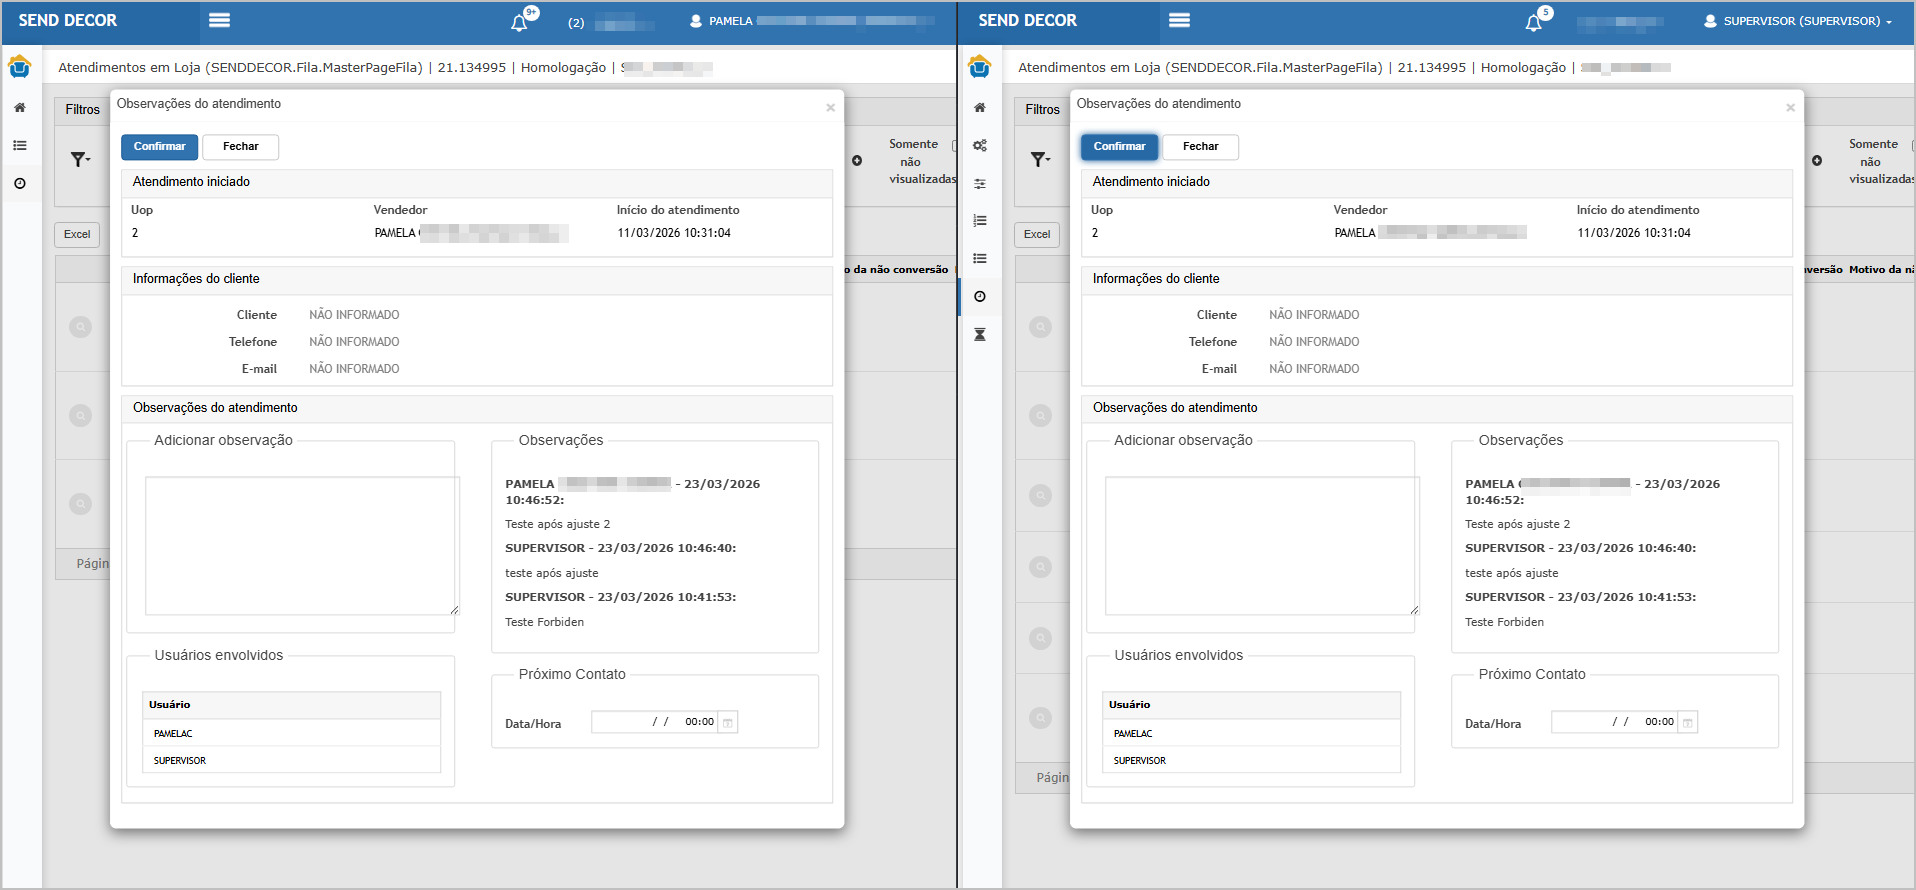The height and width of the screenshot is (890, 1916).
Task: Open the sliders icon in the supervisor sidebar
Action: 980,184
